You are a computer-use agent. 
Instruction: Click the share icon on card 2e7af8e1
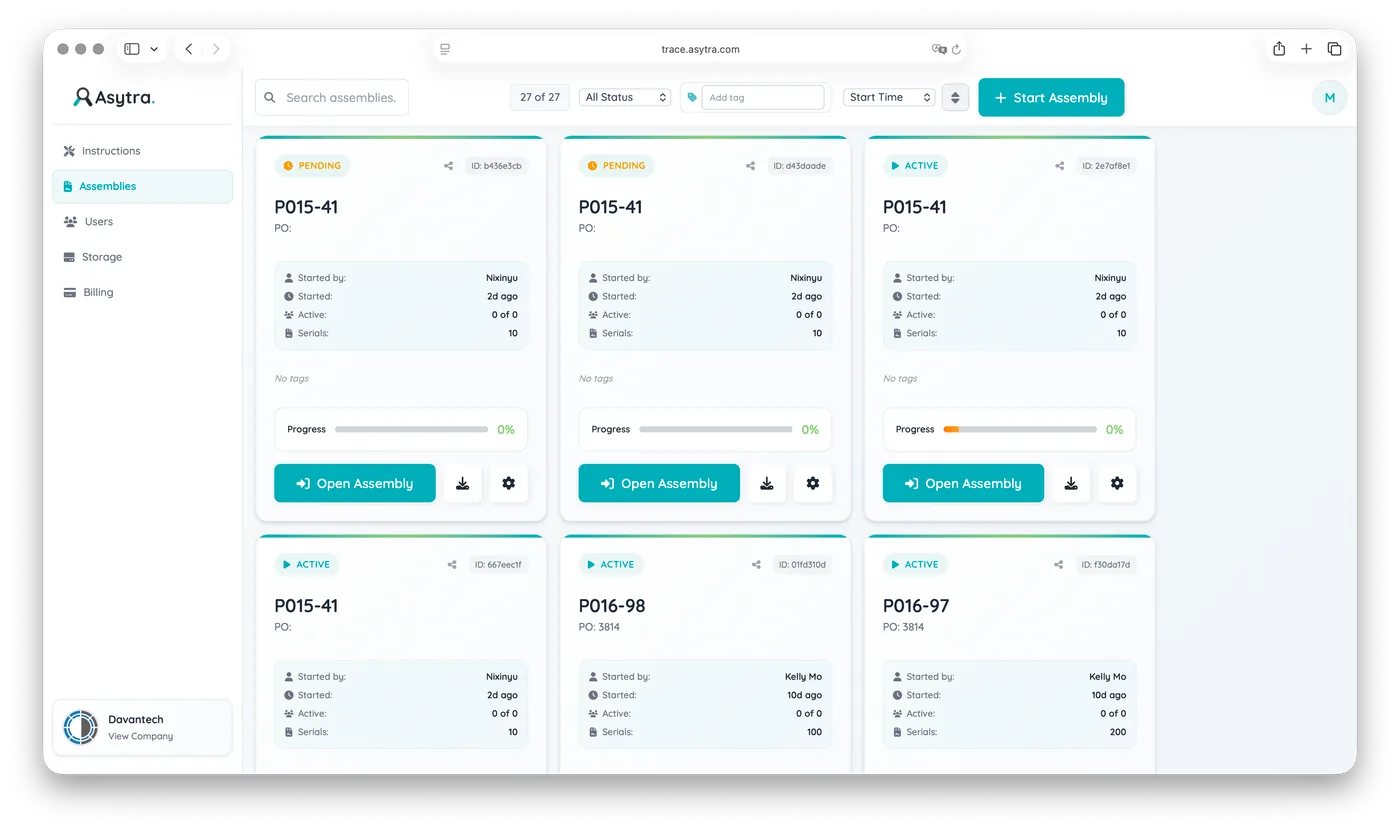pyautogui.click(x=1059, y=166)
